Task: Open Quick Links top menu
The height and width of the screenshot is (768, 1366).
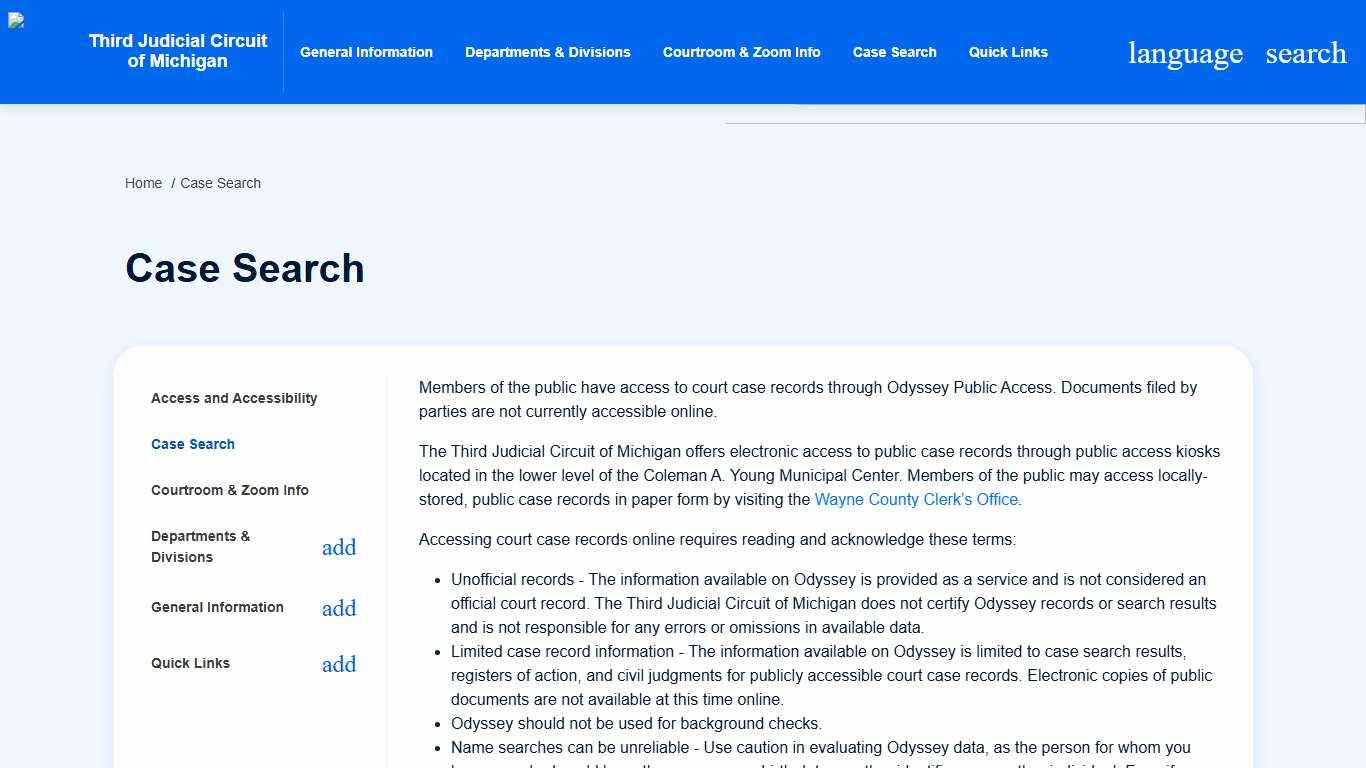Action: [1008, 52]
